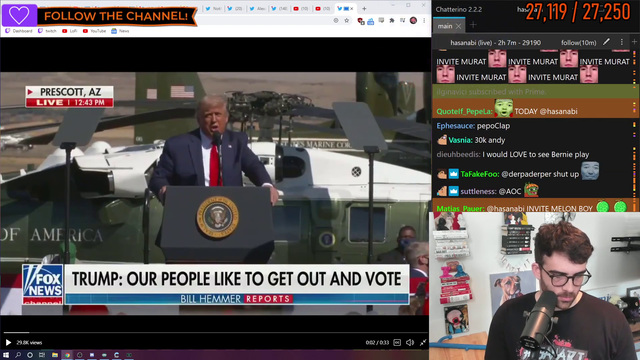
Task: Open the YouTube bookmark
Action: tap(94, 31)
